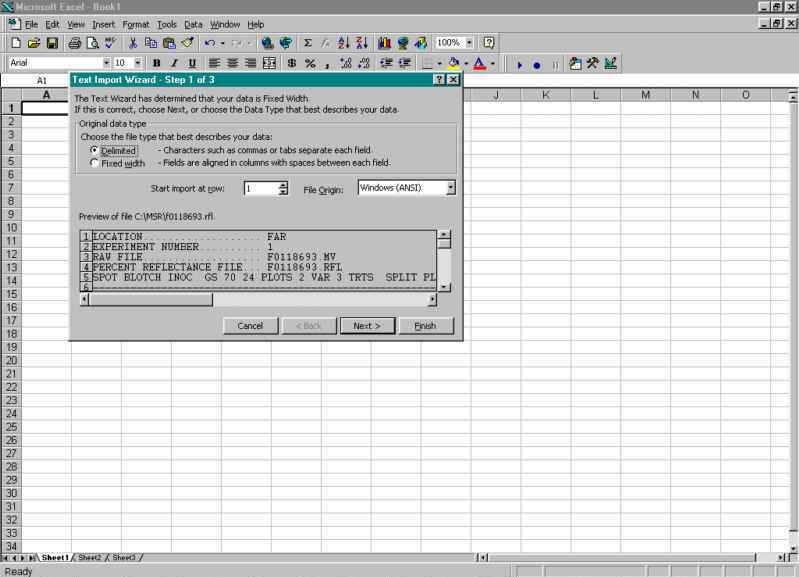799x577 pixels.
Task: Click the Finish button
Action: pos(425,326)
